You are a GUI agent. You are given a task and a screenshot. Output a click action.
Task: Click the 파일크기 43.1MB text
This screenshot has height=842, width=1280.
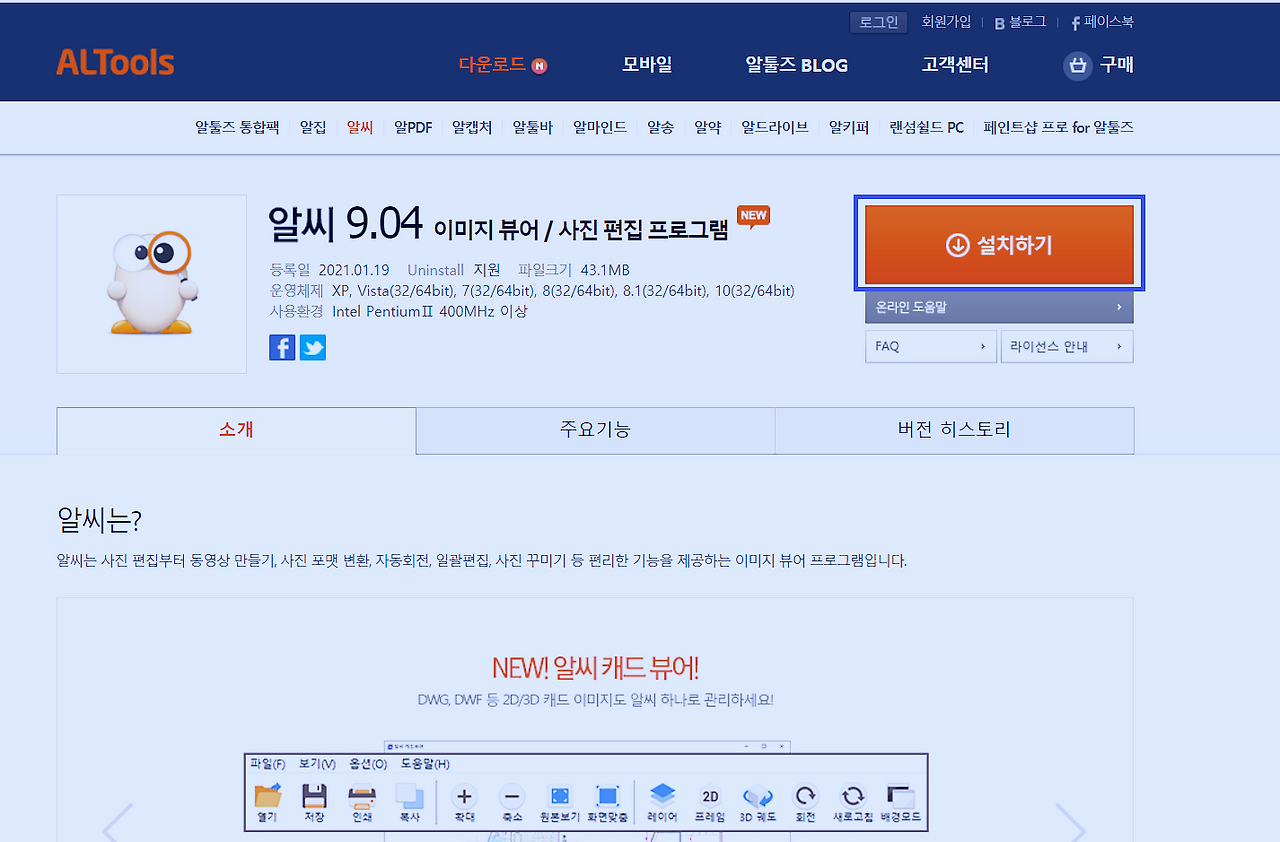click(x=574, y=270)
